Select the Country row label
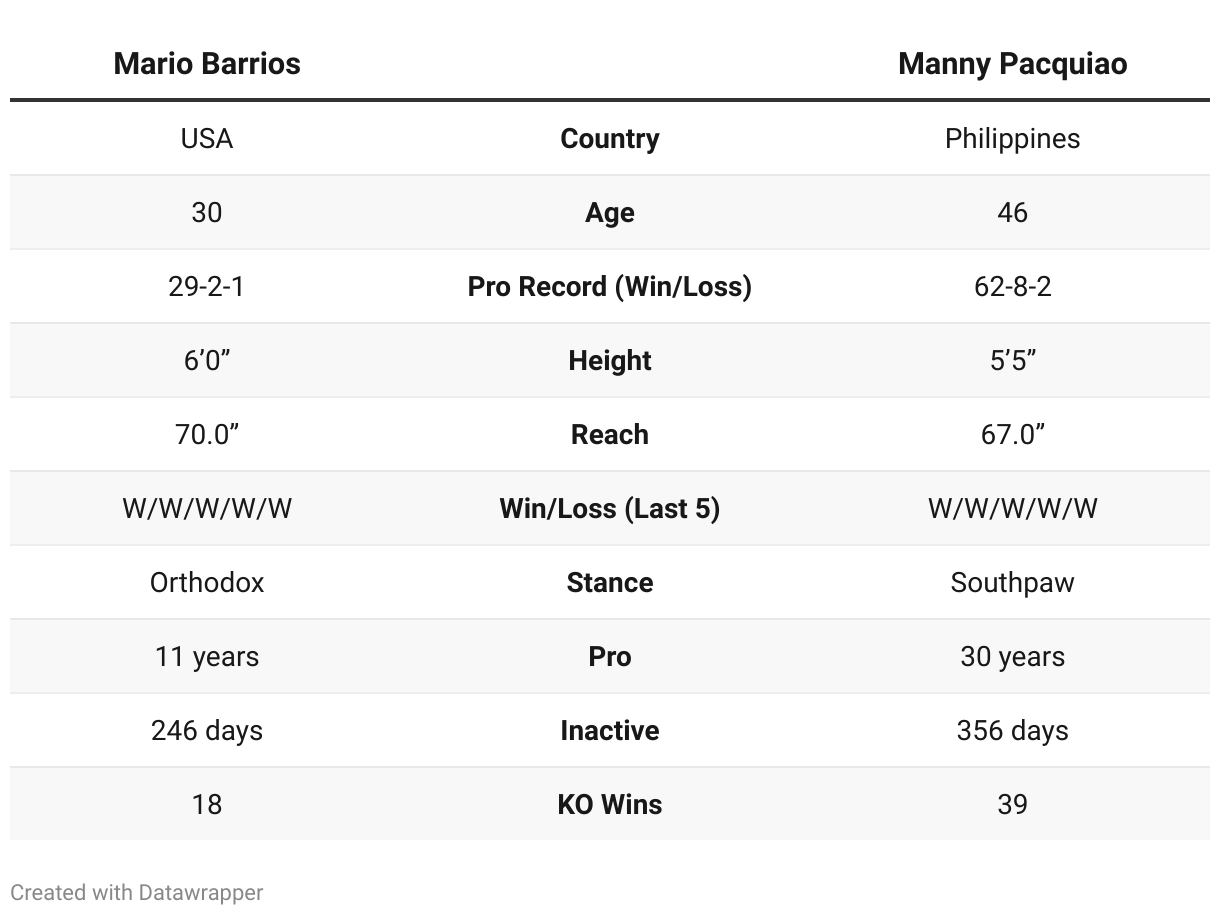The width and height of the screenshot is (1220, 916). coord(610,138)
